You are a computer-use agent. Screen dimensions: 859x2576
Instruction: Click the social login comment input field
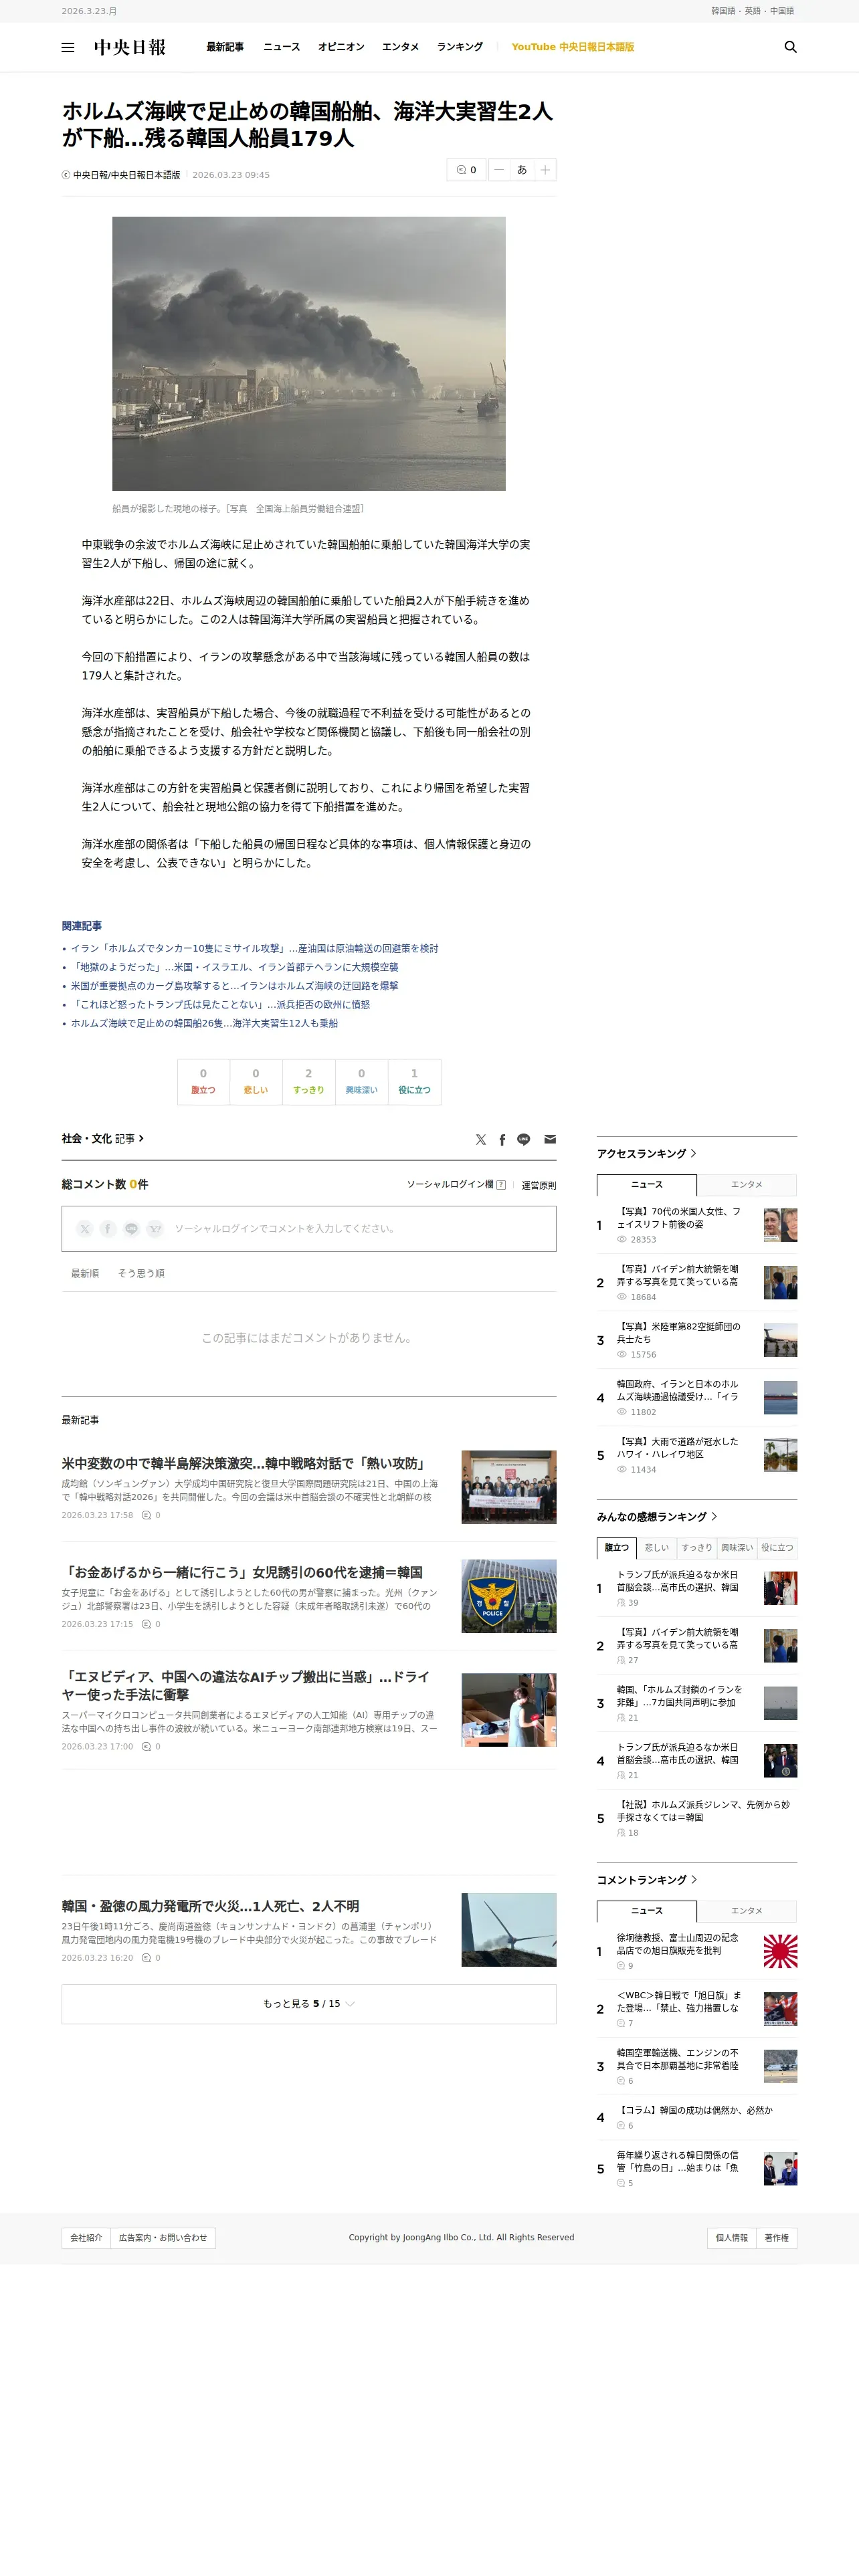[309, 1228]
